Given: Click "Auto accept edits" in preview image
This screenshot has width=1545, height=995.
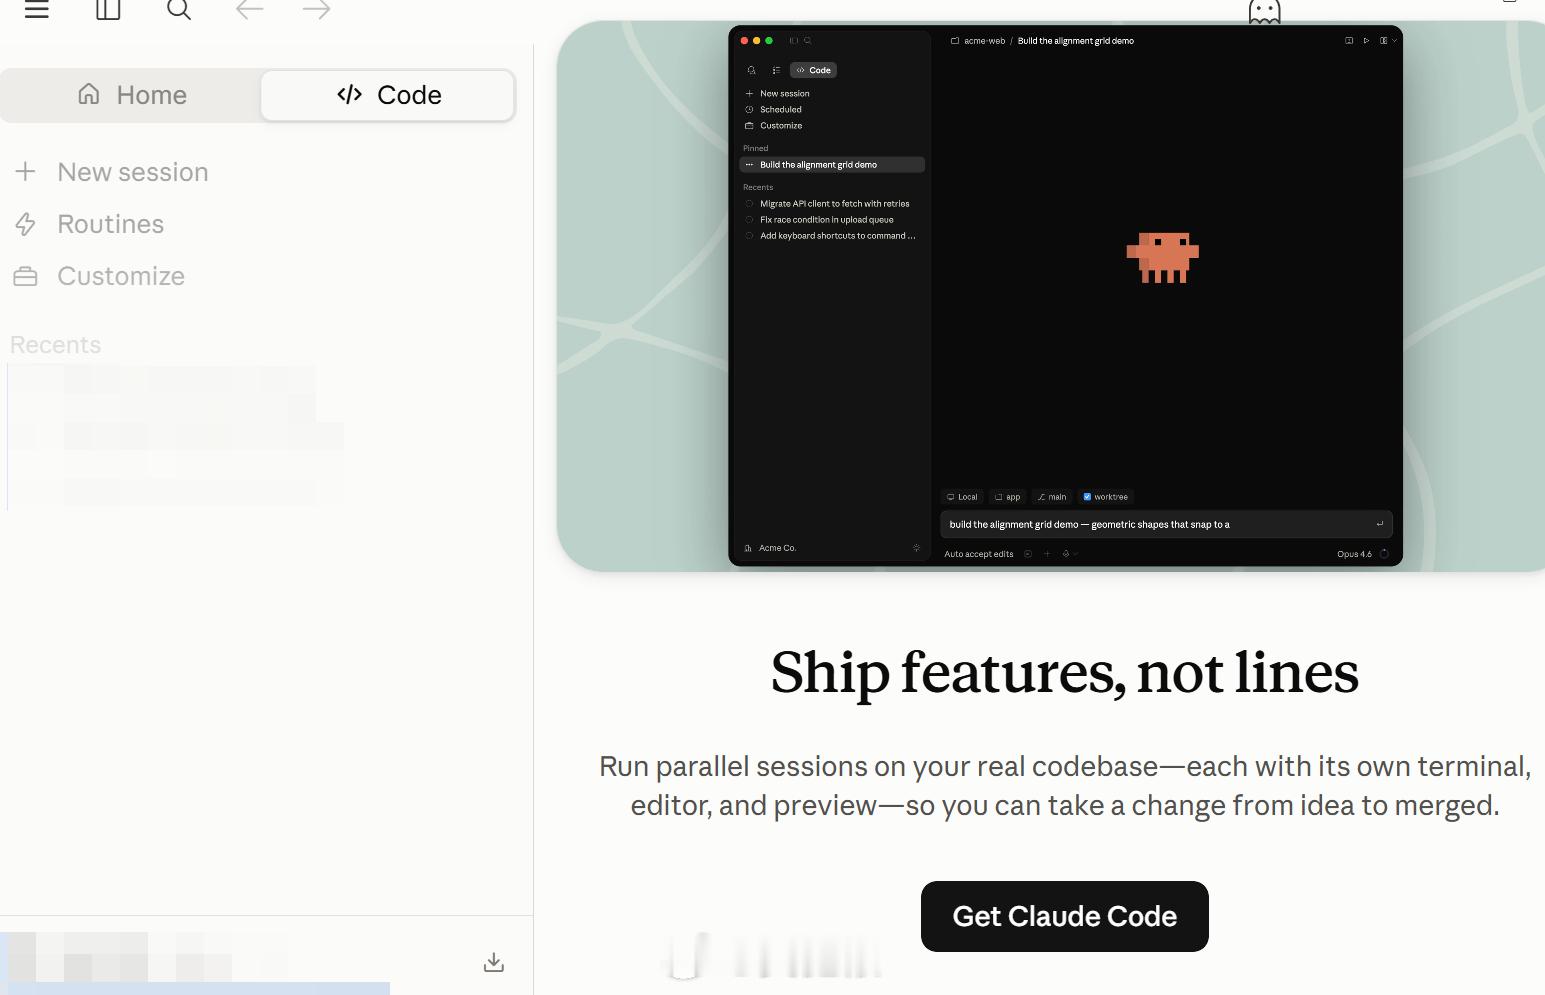Looking at the screenshot, I should [x=978, y=554].
